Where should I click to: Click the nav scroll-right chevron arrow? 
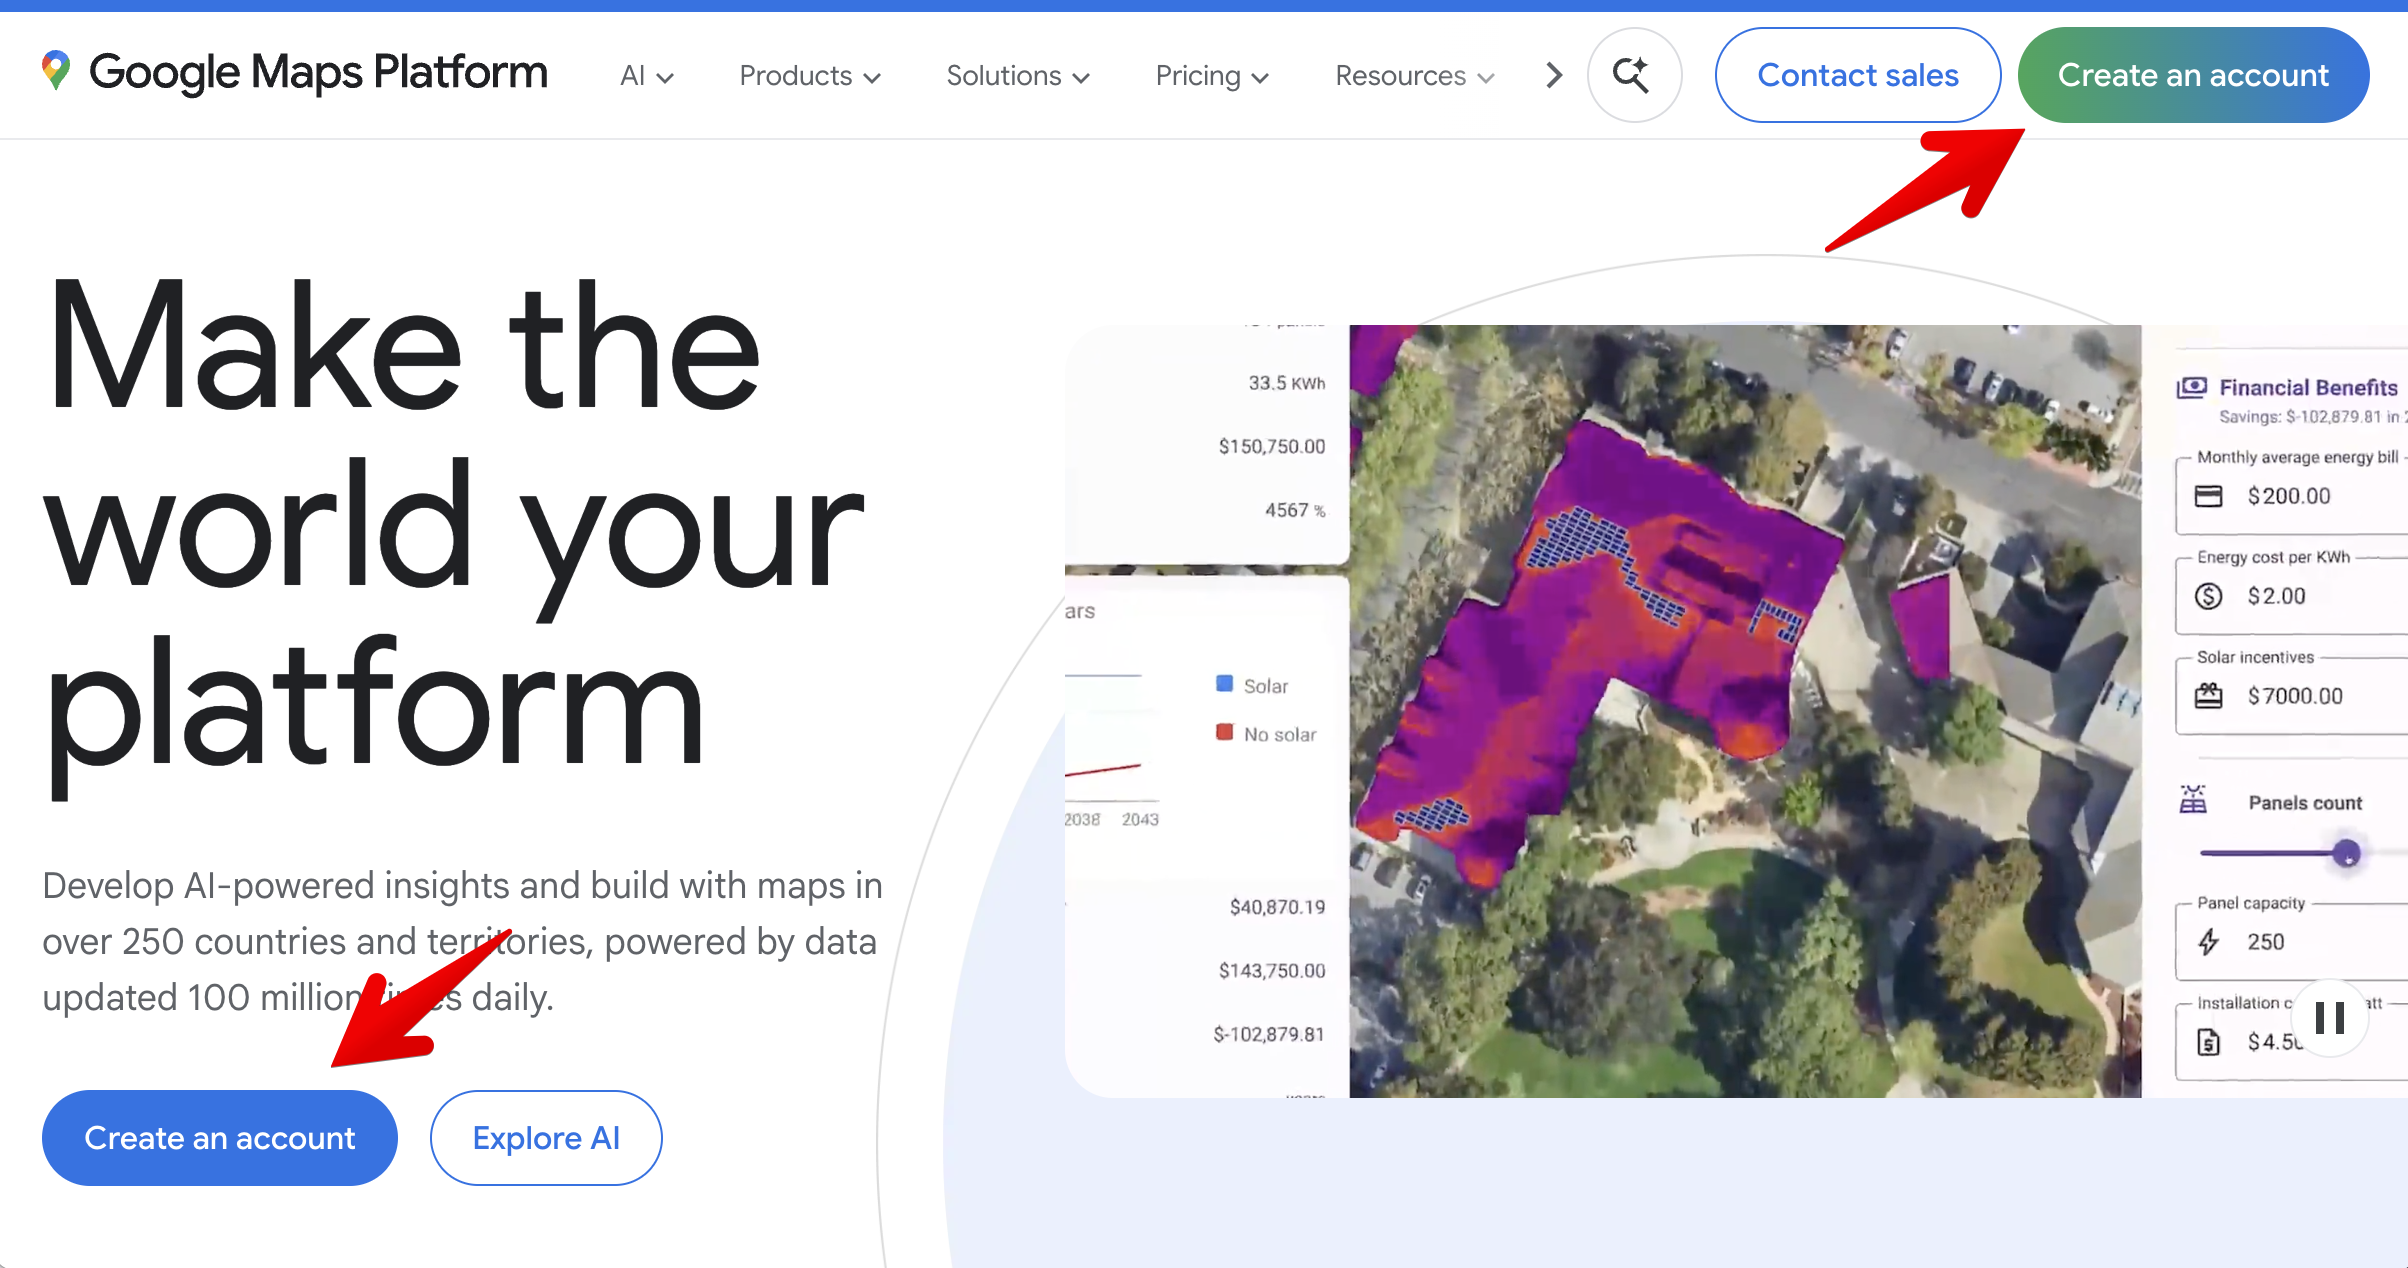pos(1553,75)
